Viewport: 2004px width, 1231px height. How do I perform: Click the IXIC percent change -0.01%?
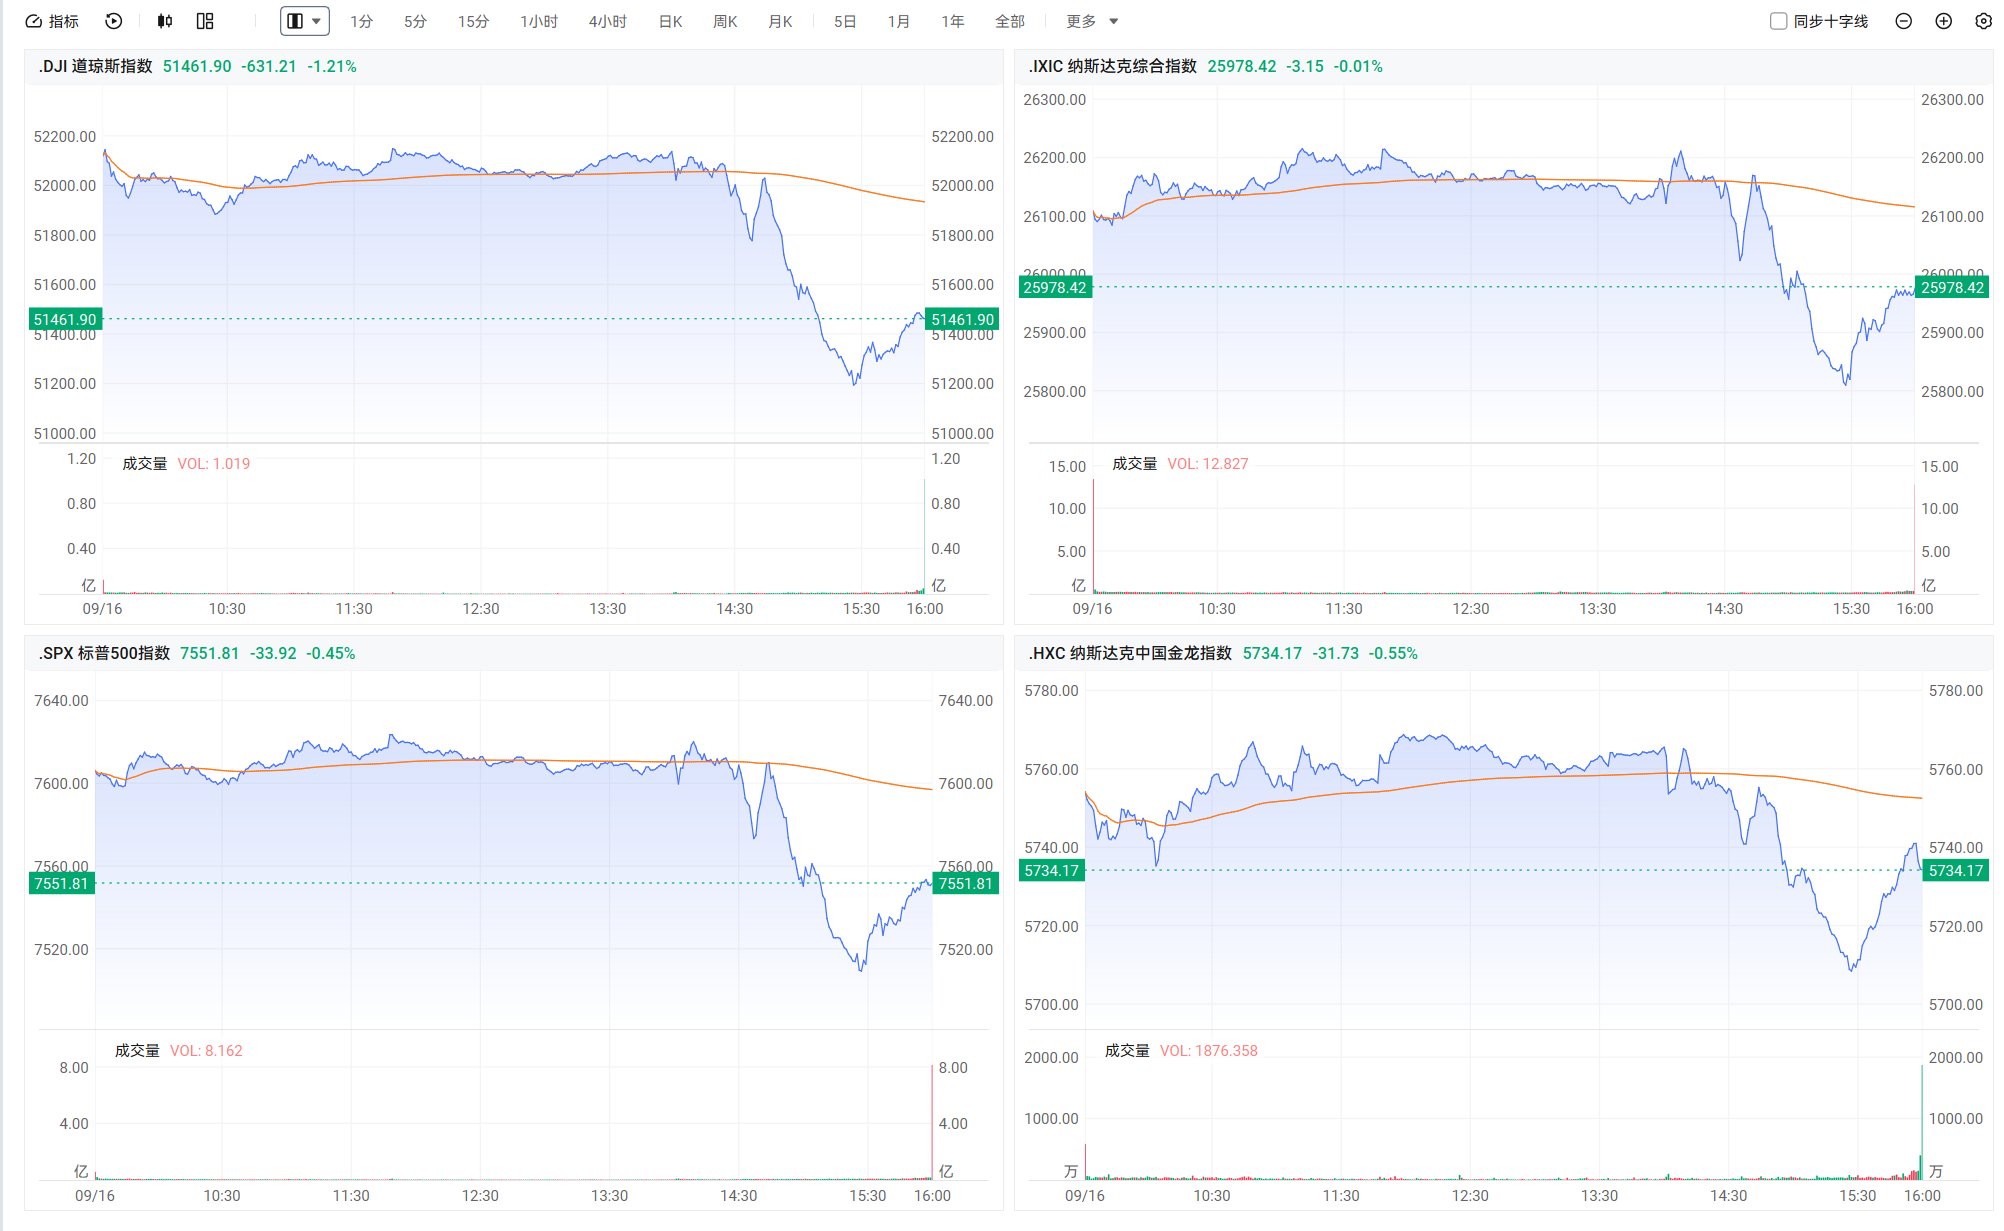tap(1358, 66)
